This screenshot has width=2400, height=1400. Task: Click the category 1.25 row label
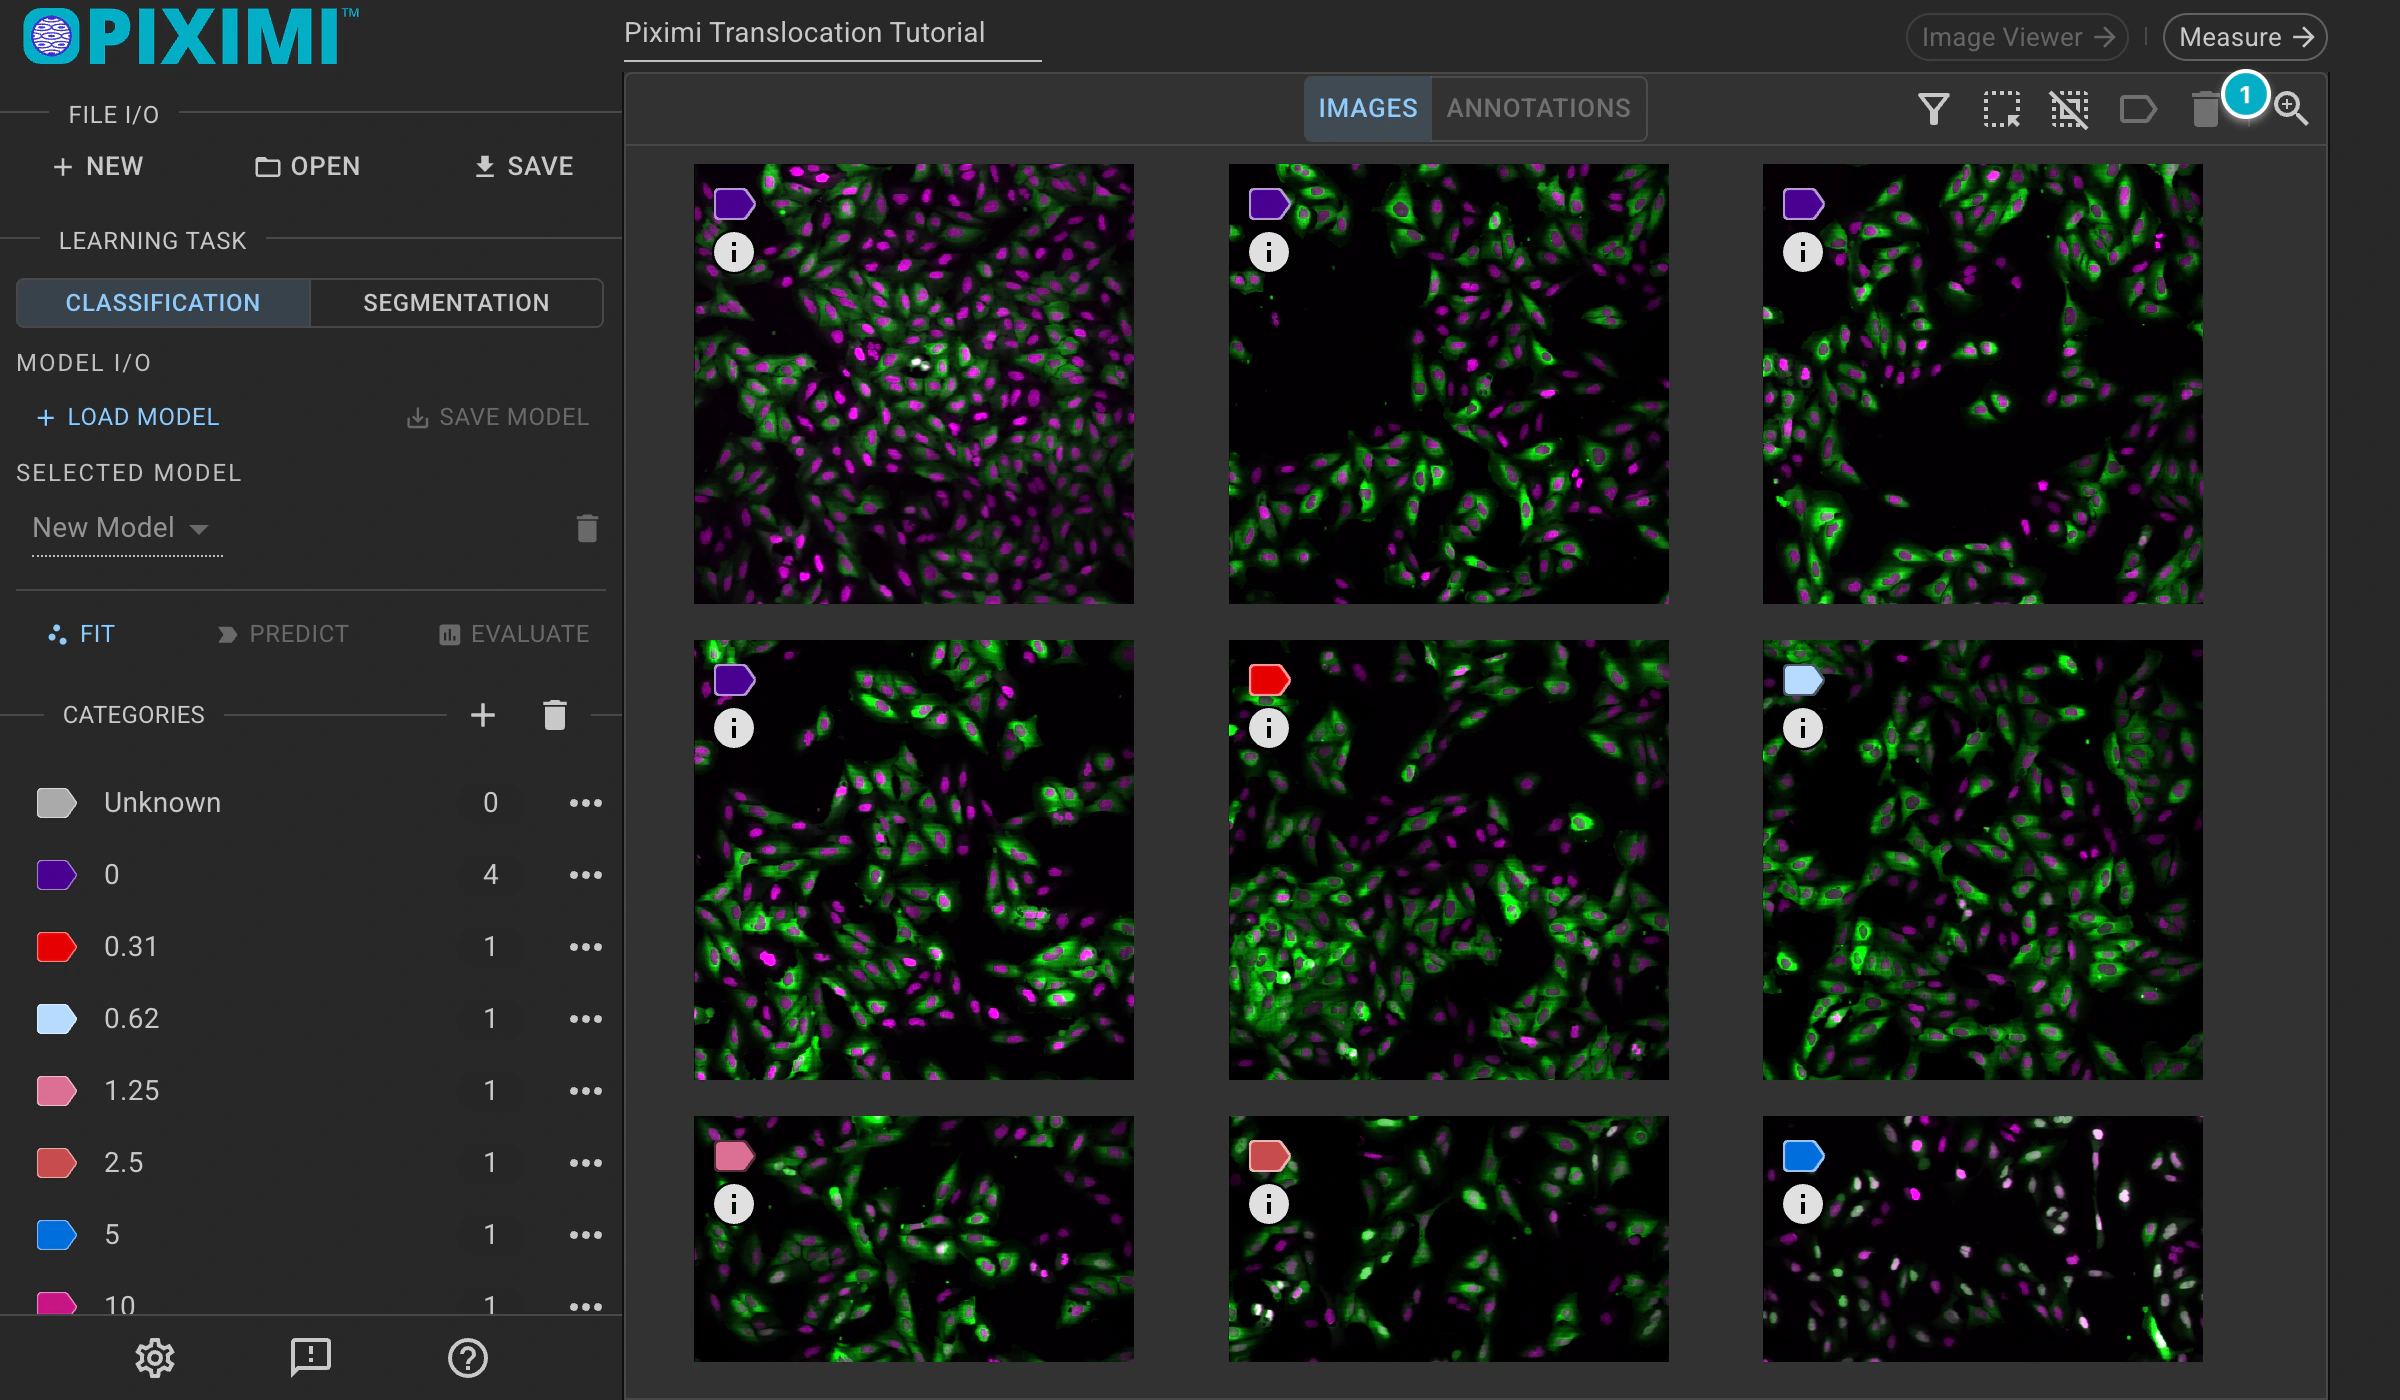[x=132, y=1091]
